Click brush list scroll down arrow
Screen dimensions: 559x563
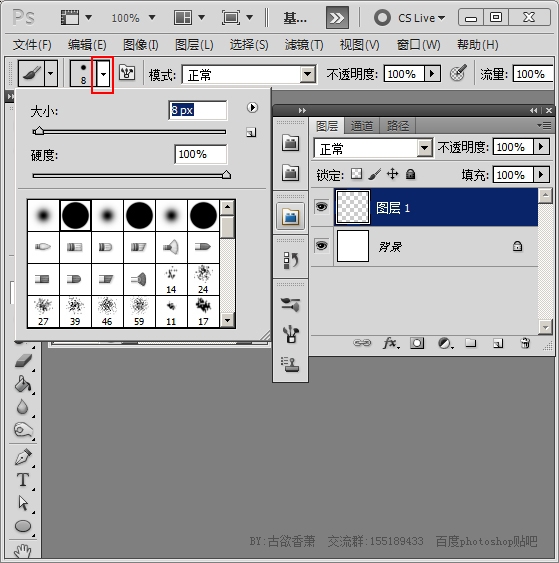click(x=228, y=320)
